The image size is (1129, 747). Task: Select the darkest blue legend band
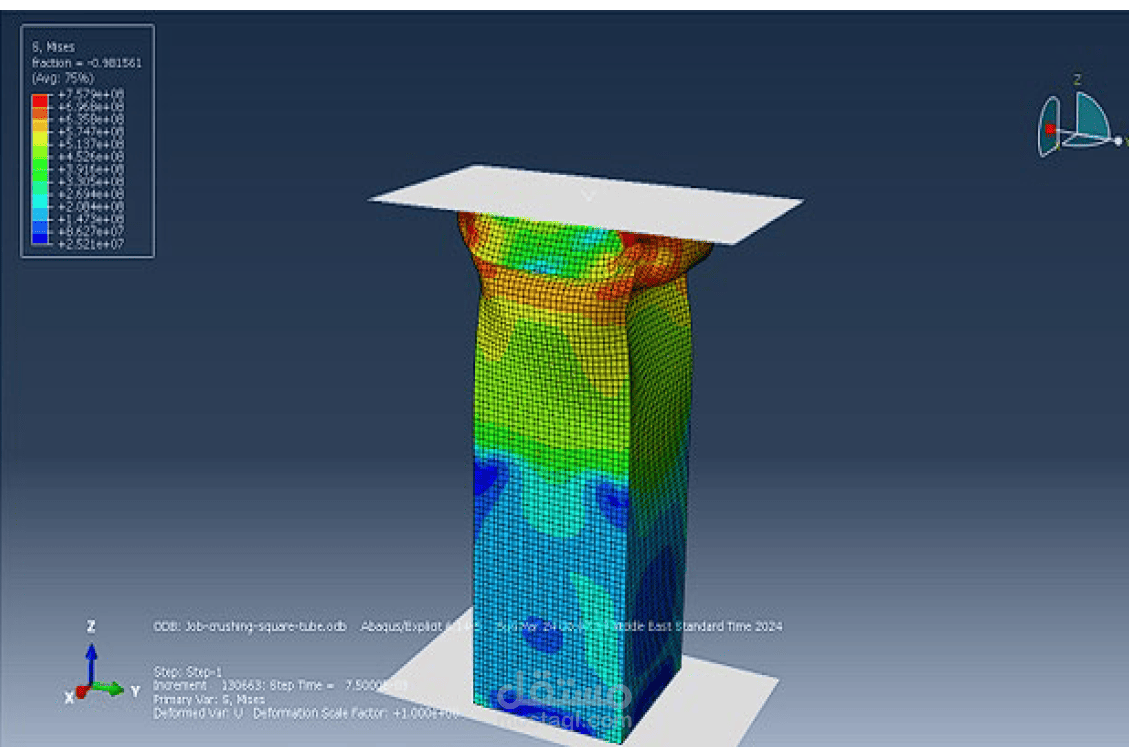pos(40,238)
